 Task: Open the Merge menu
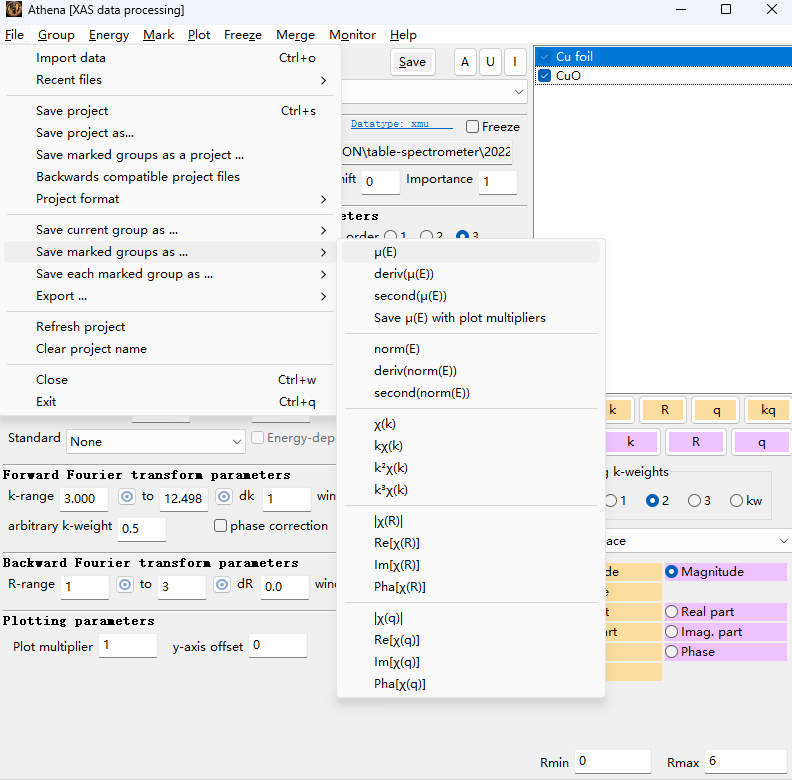tap(295, 35)
